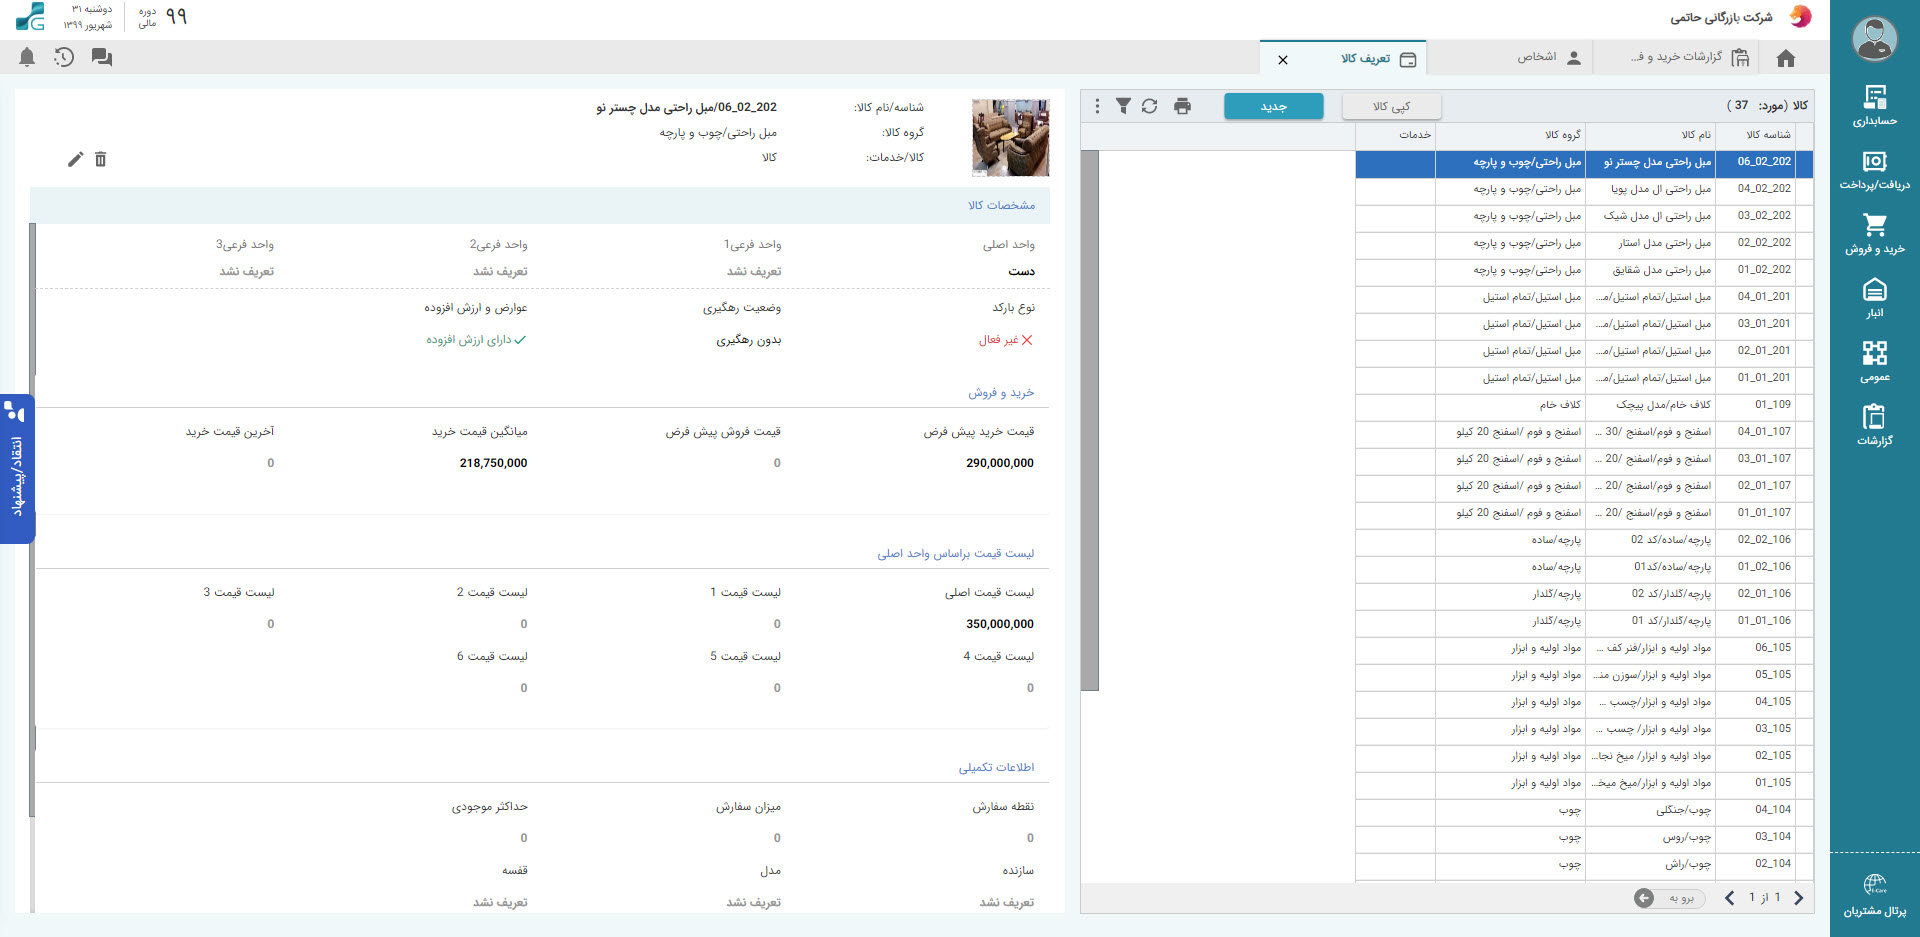The width and height of the screenshot is (1920, 937).
Task: Click the go-to-page arrow button
Action: coord(1644,898)
